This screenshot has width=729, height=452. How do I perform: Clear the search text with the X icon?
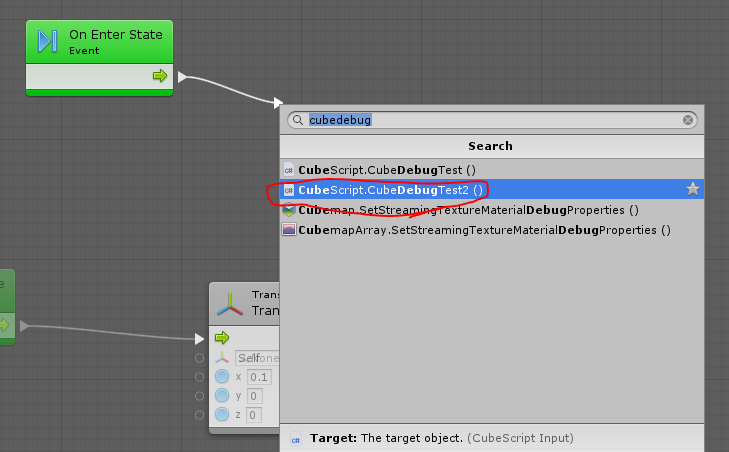(688, 120)
